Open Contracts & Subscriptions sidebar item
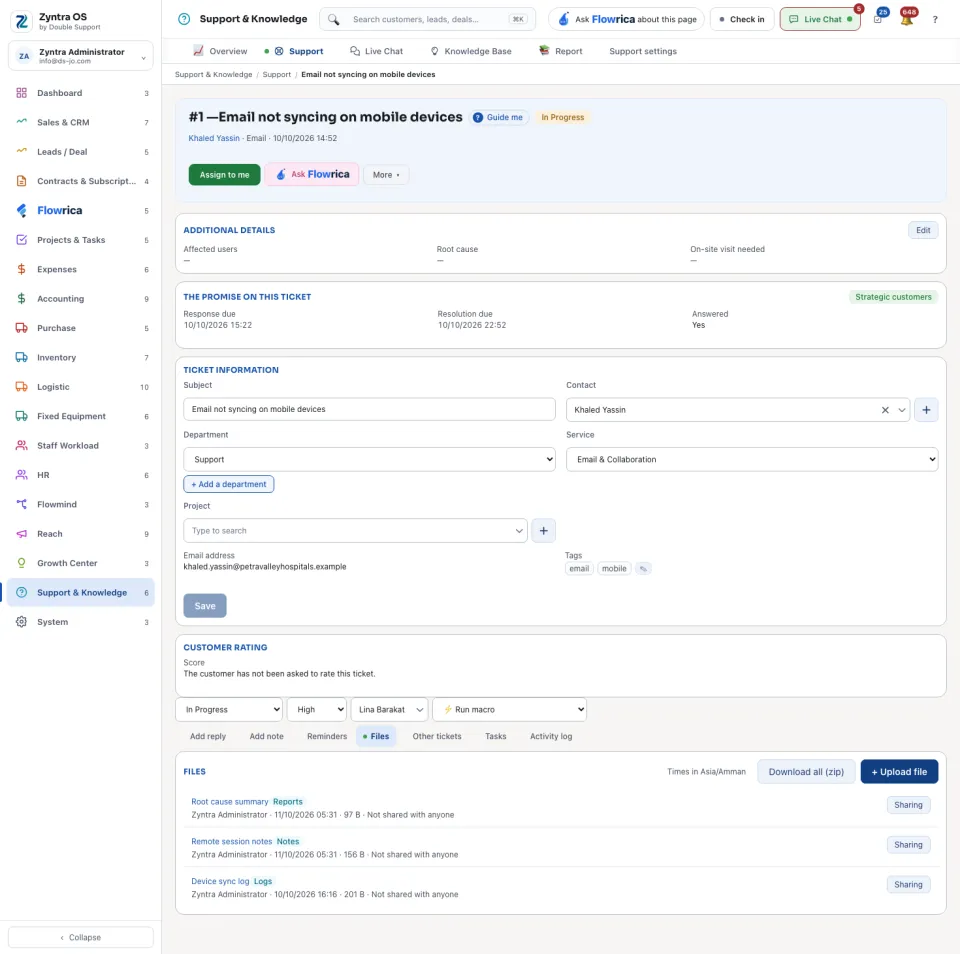 (81, 181)
